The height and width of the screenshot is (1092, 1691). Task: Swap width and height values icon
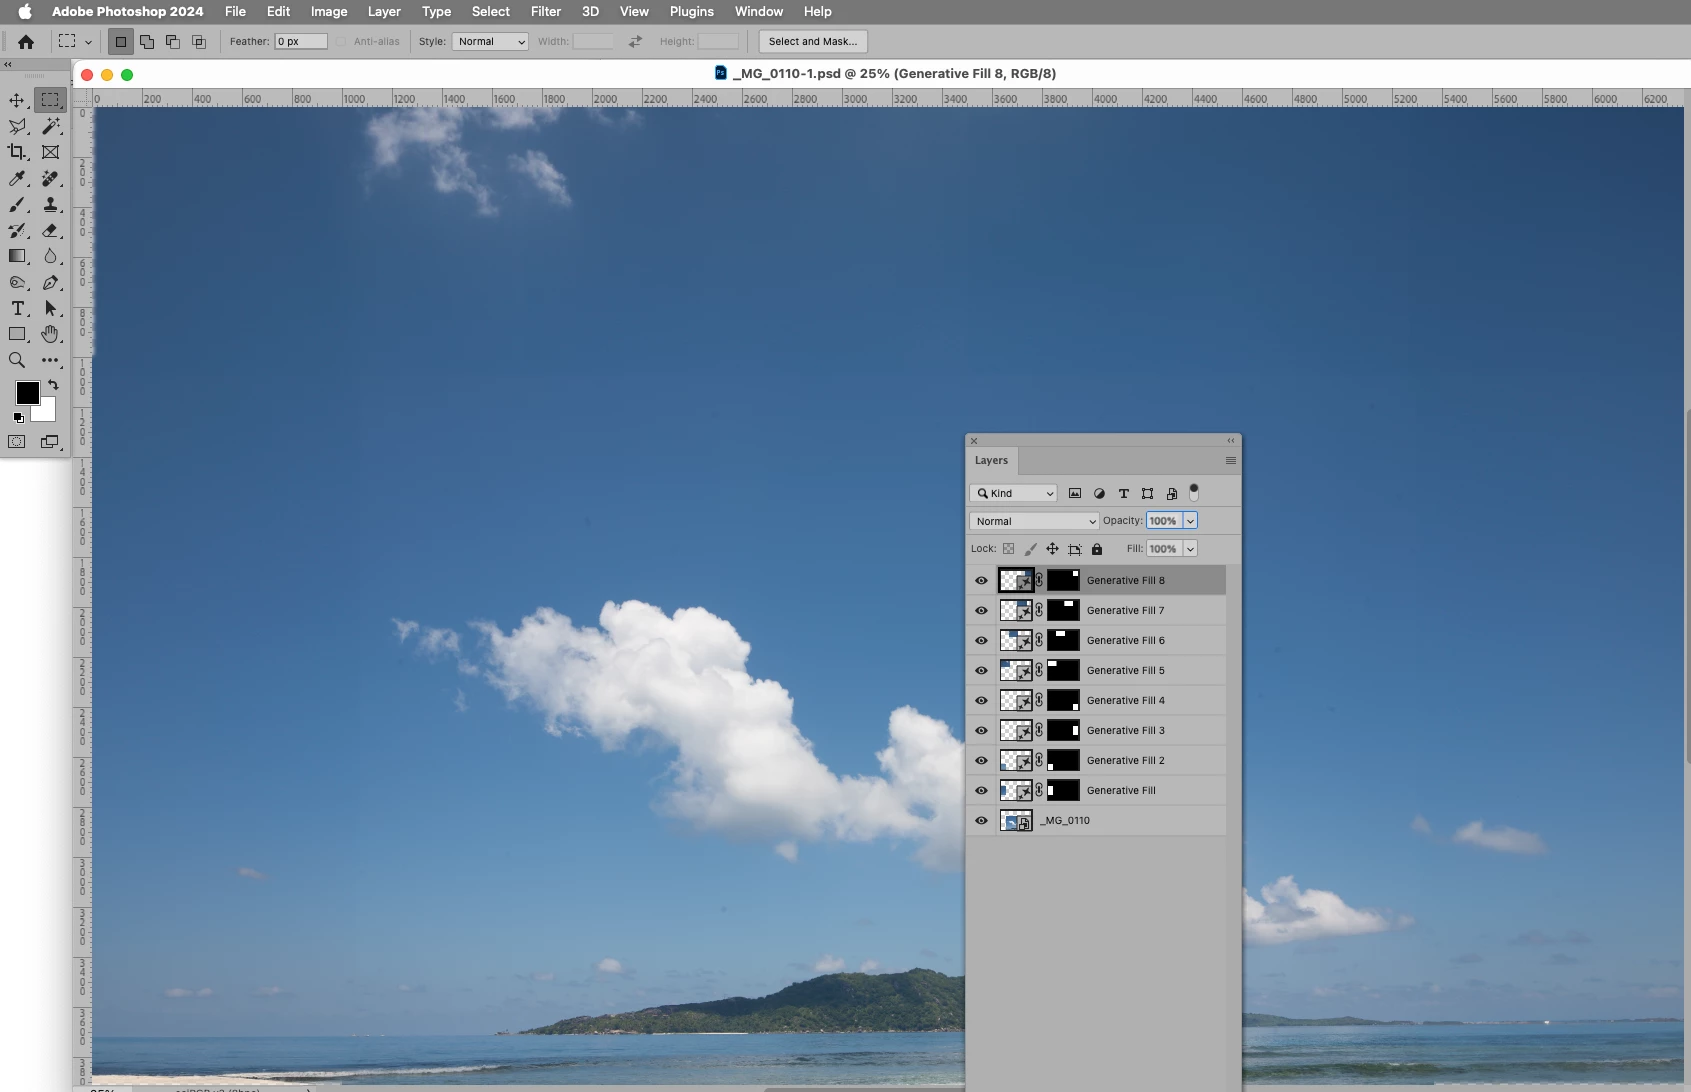coord(635,41)
